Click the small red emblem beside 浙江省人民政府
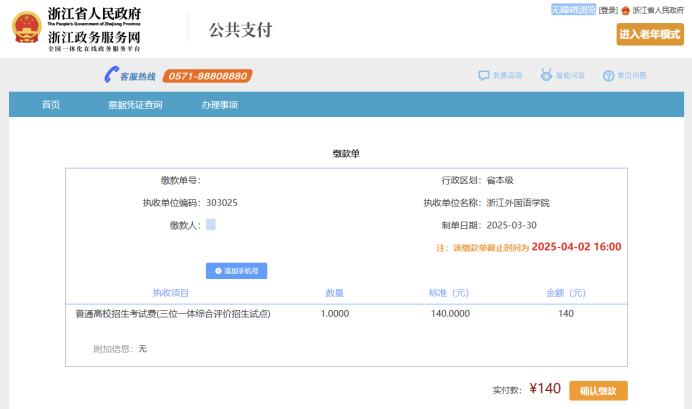 pos(626,10)
